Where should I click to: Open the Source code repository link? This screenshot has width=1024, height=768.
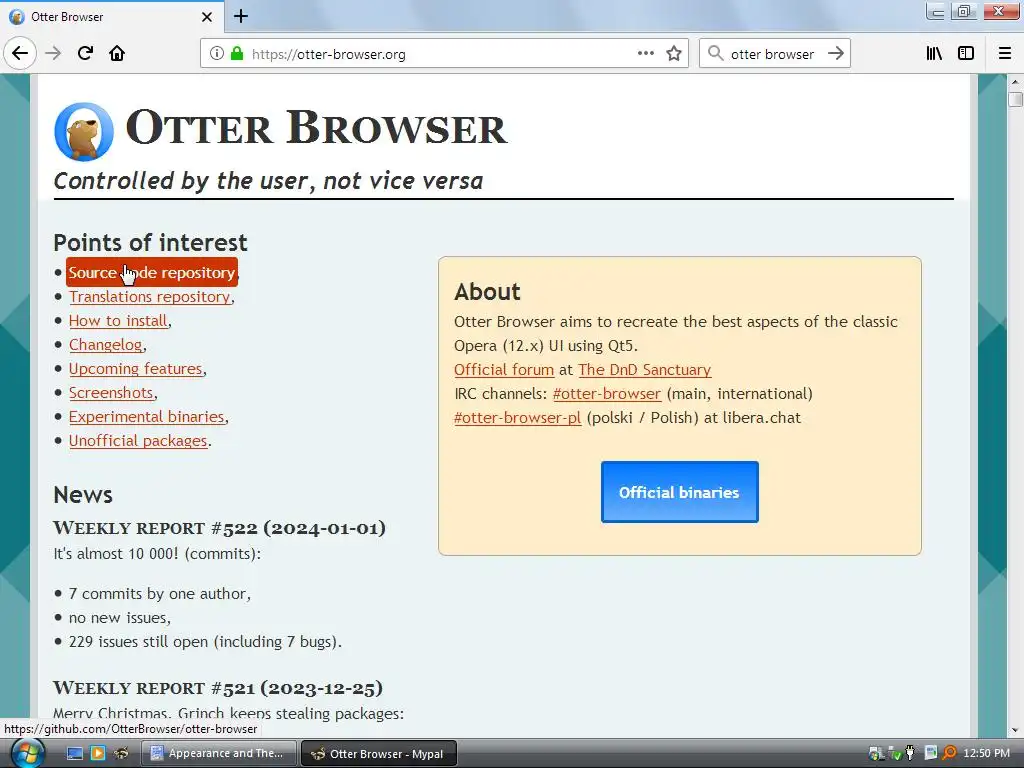pyautogui.click(x=152, y=272)
